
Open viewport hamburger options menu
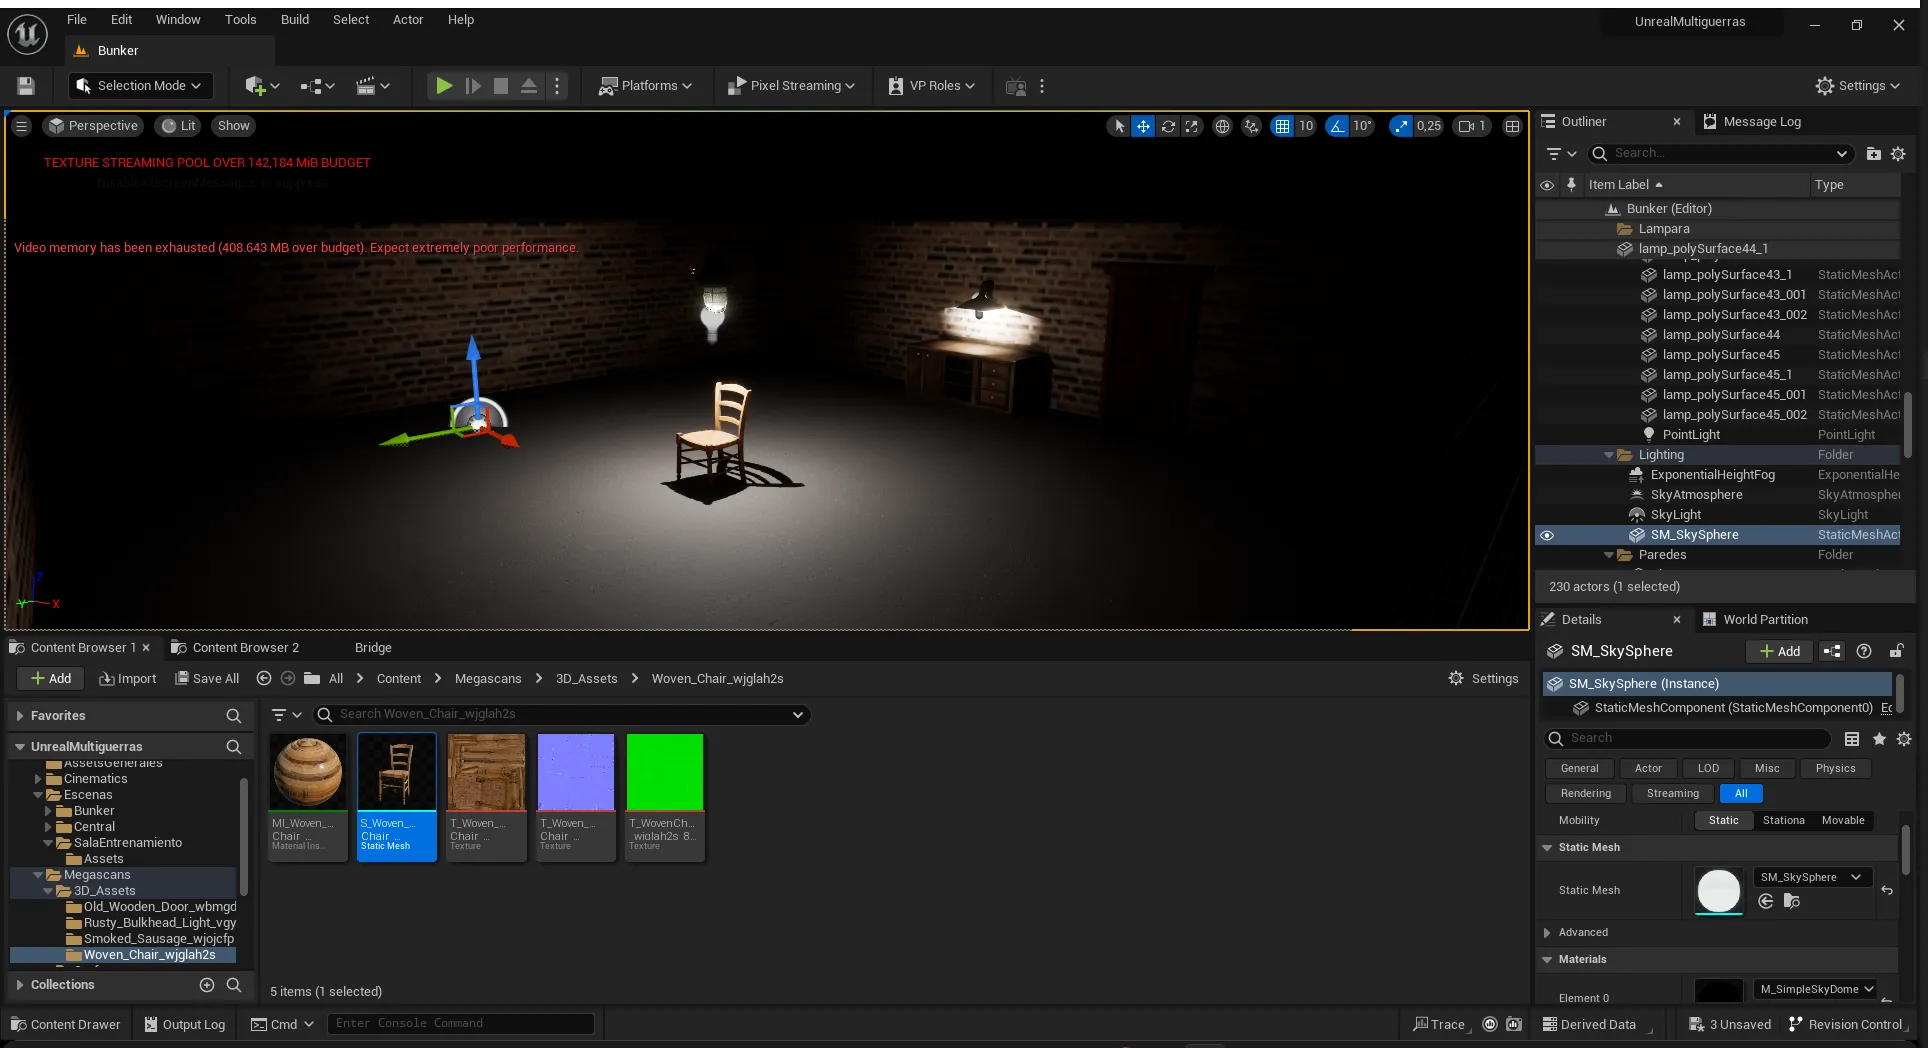click(22, 126)
